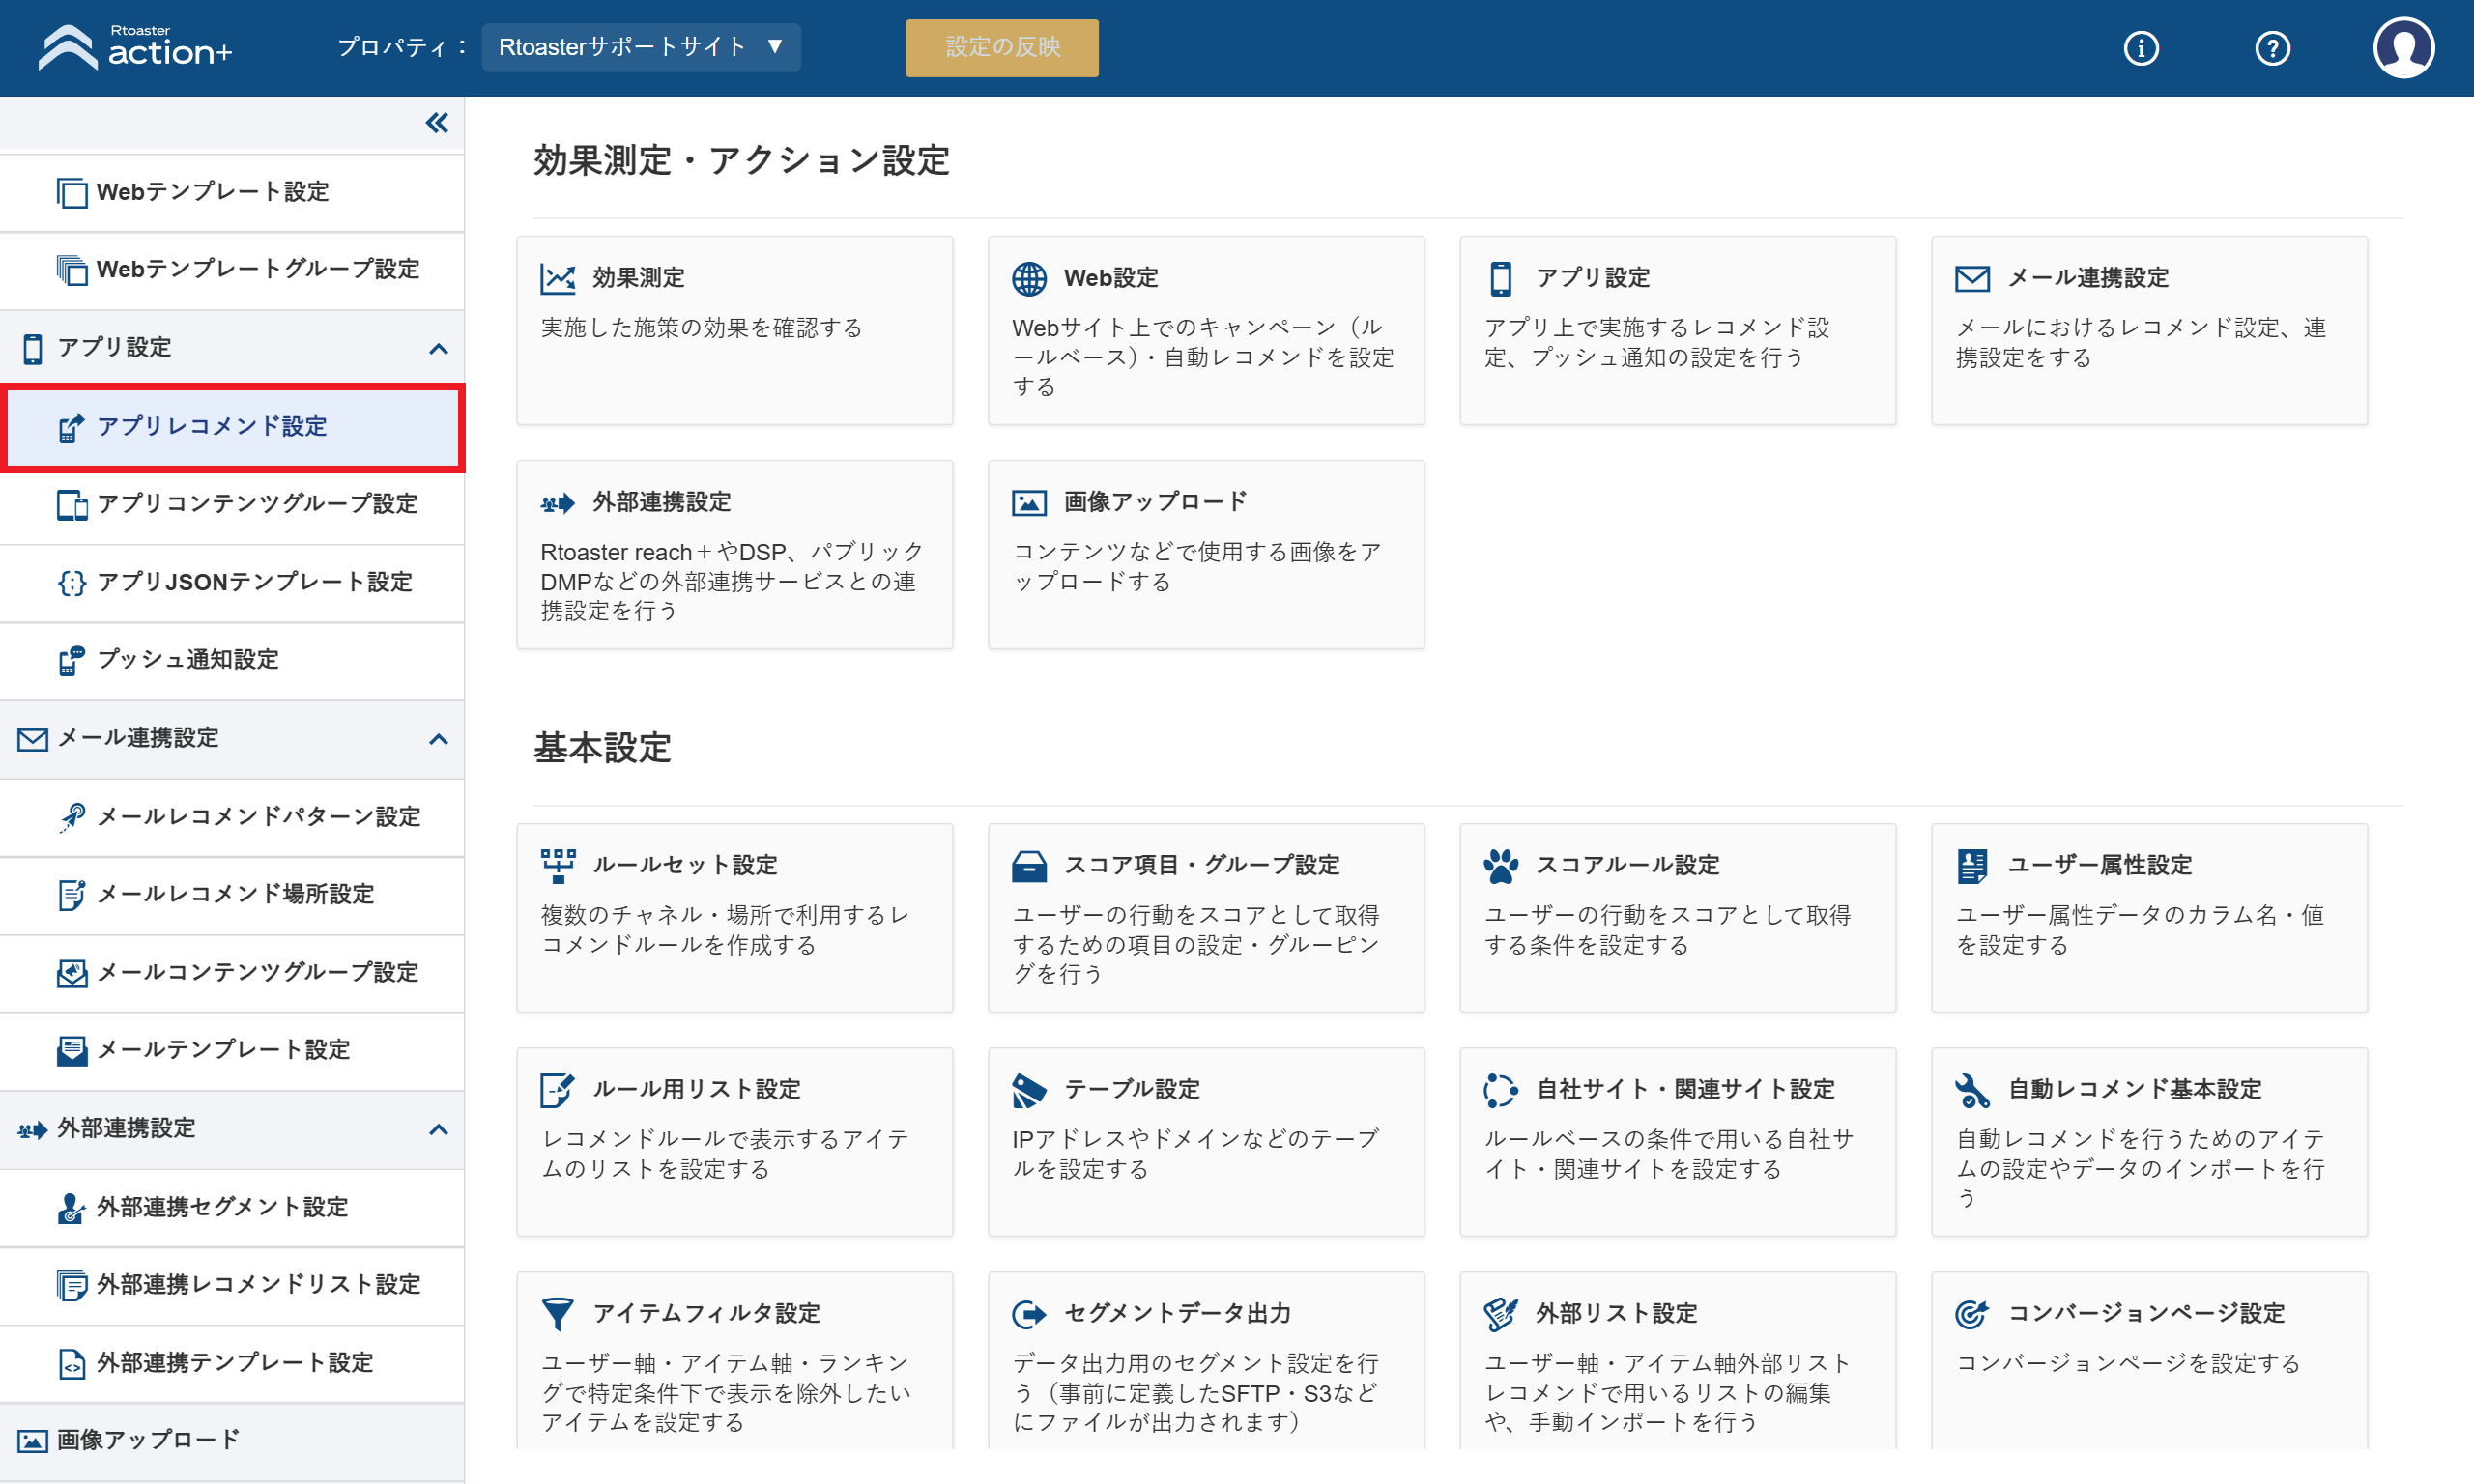Screen dimensions: 2474x1484
Task: Open 画像アップロード in the sidebar
Action: click(x=232, y=1441)
